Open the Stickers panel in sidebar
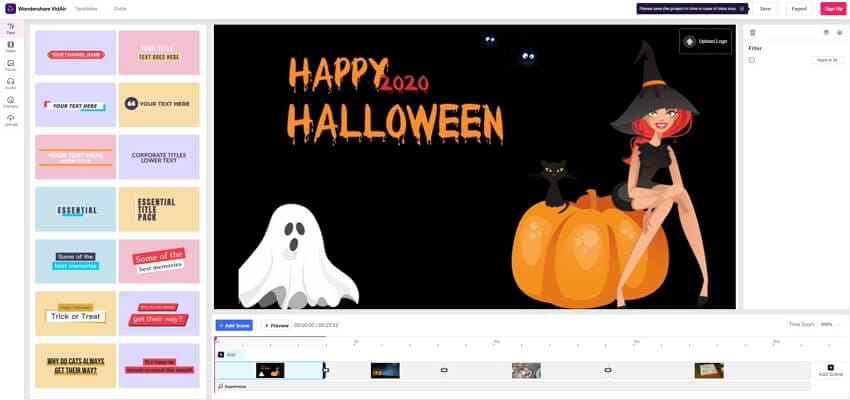 [11, 102]
